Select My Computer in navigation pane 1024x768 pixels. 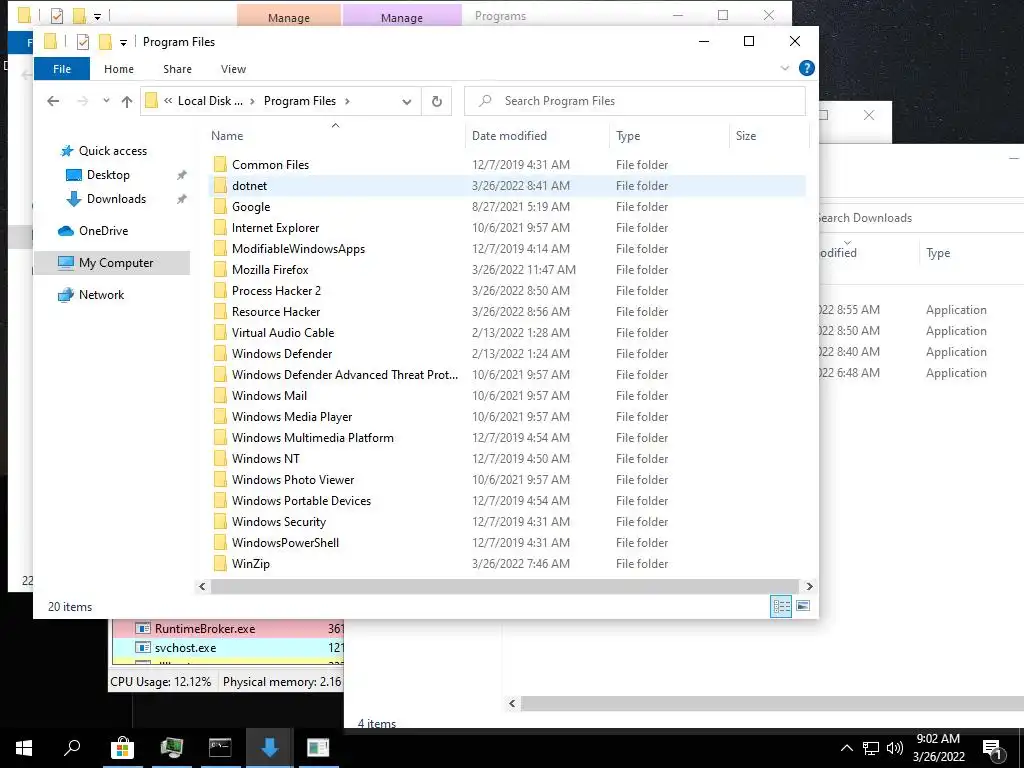(112, 263)
